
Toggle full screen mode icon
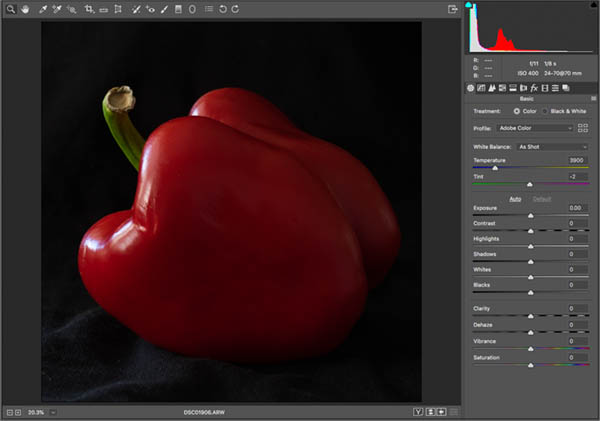coord(453,9)
